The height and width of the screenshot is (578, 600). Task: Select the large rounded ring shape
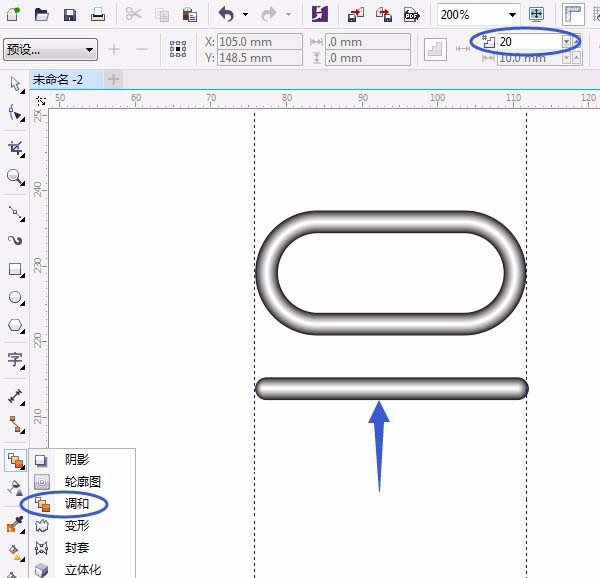(x=390, y=223)
